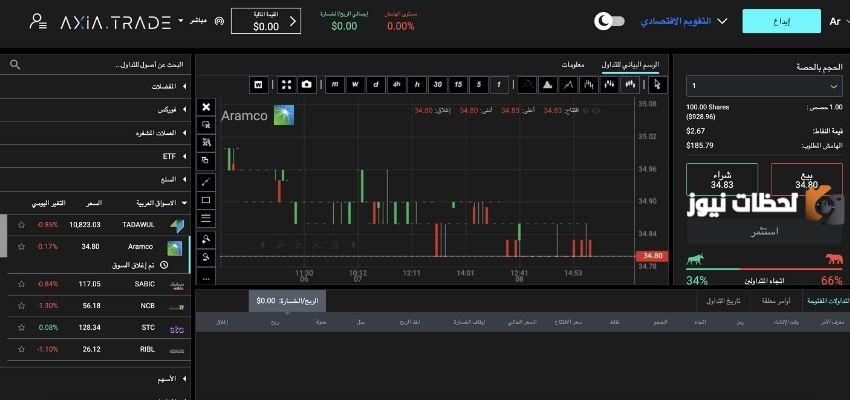850x400 pixels.
Task: Click the more (three dots) drawing tools icon
Action: pos(206,278)
